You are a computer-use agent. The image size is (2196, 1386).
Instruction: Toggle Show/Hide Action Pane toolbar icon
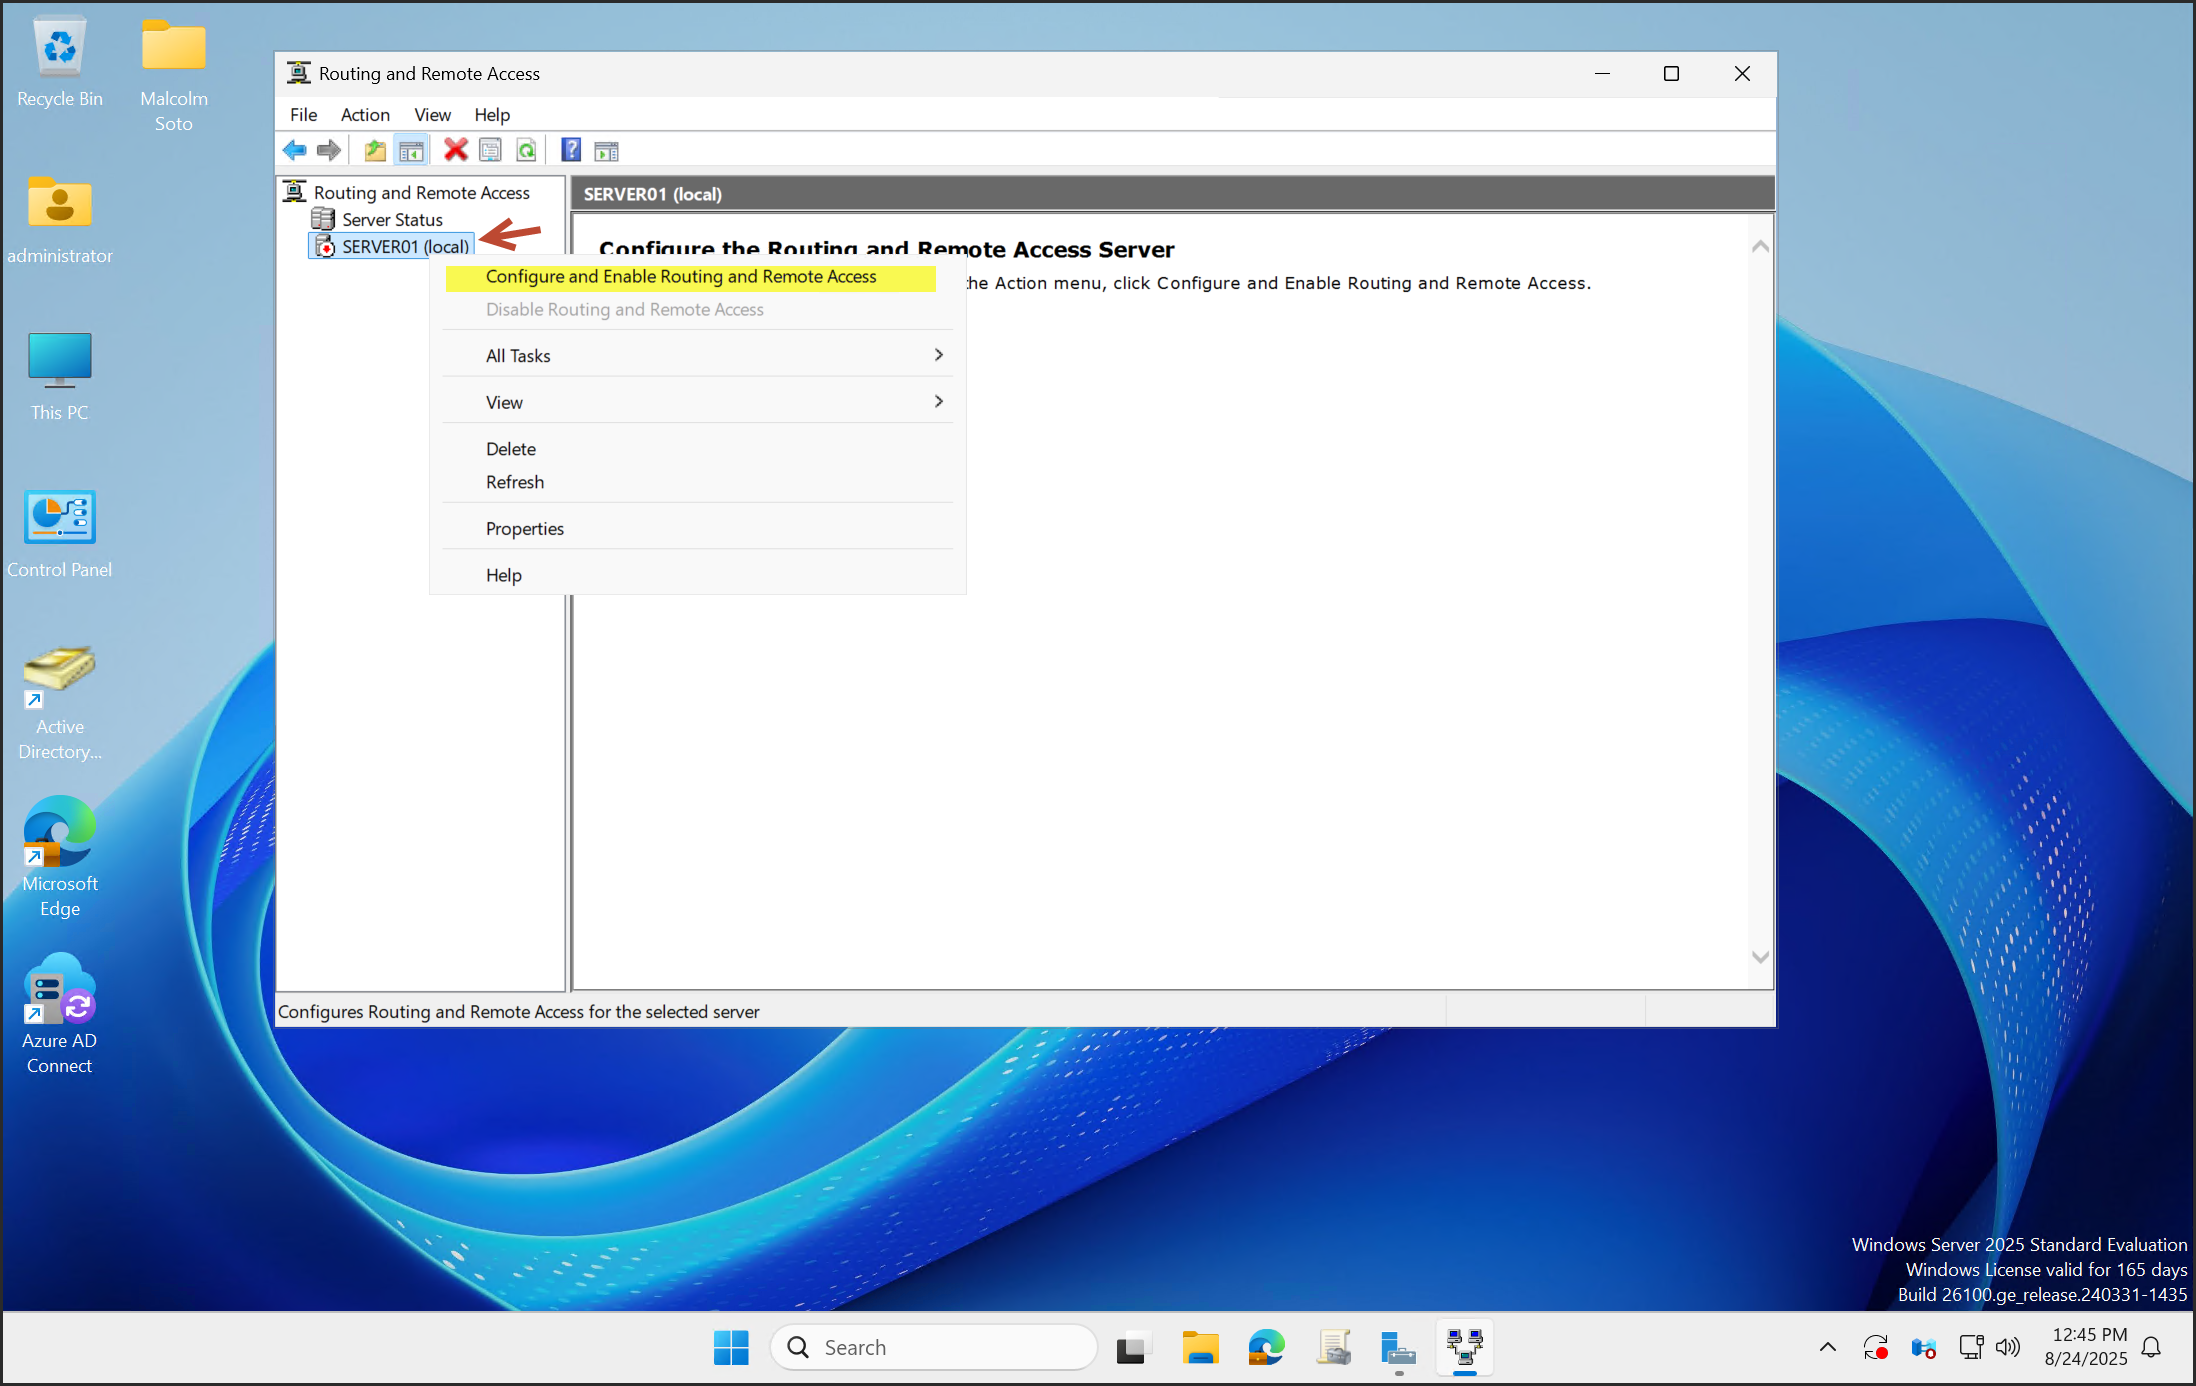[606, 150]
